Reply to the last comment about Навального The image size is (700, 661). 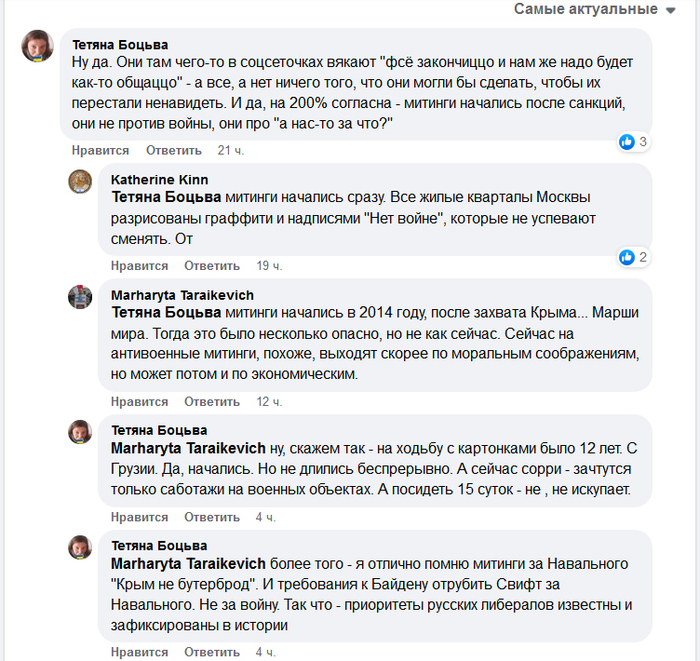[x=212, y=652]
